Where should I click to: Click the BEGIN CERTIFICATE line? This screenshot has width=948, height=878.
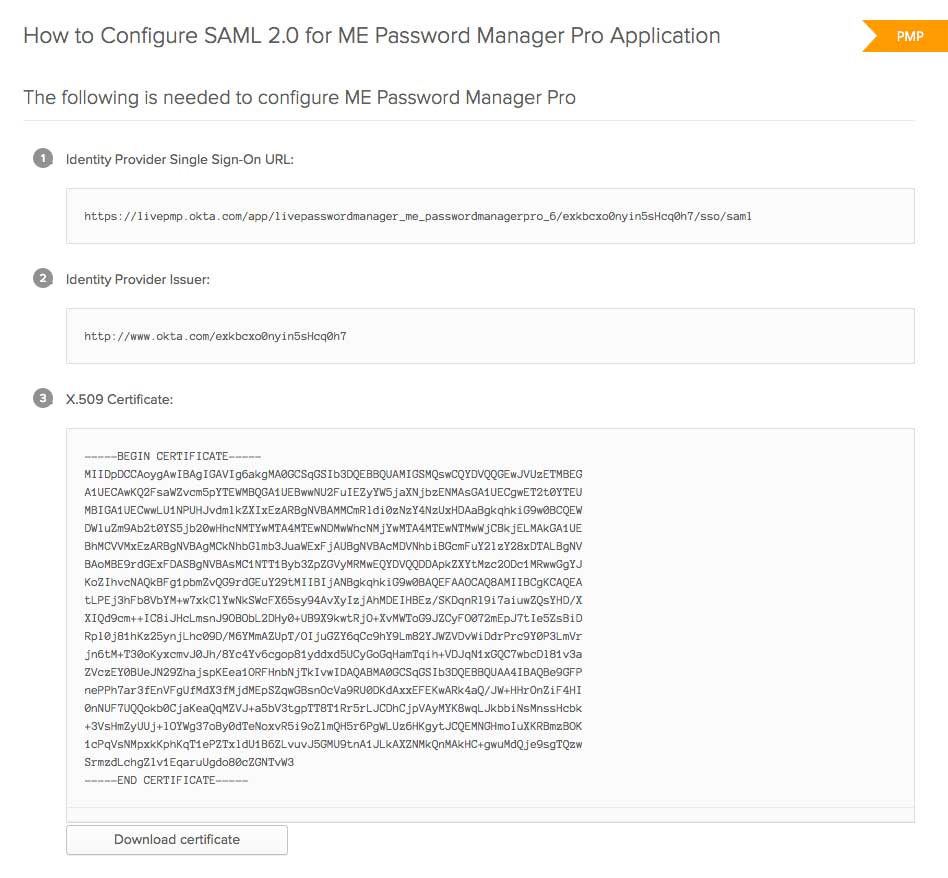point(173,456)
